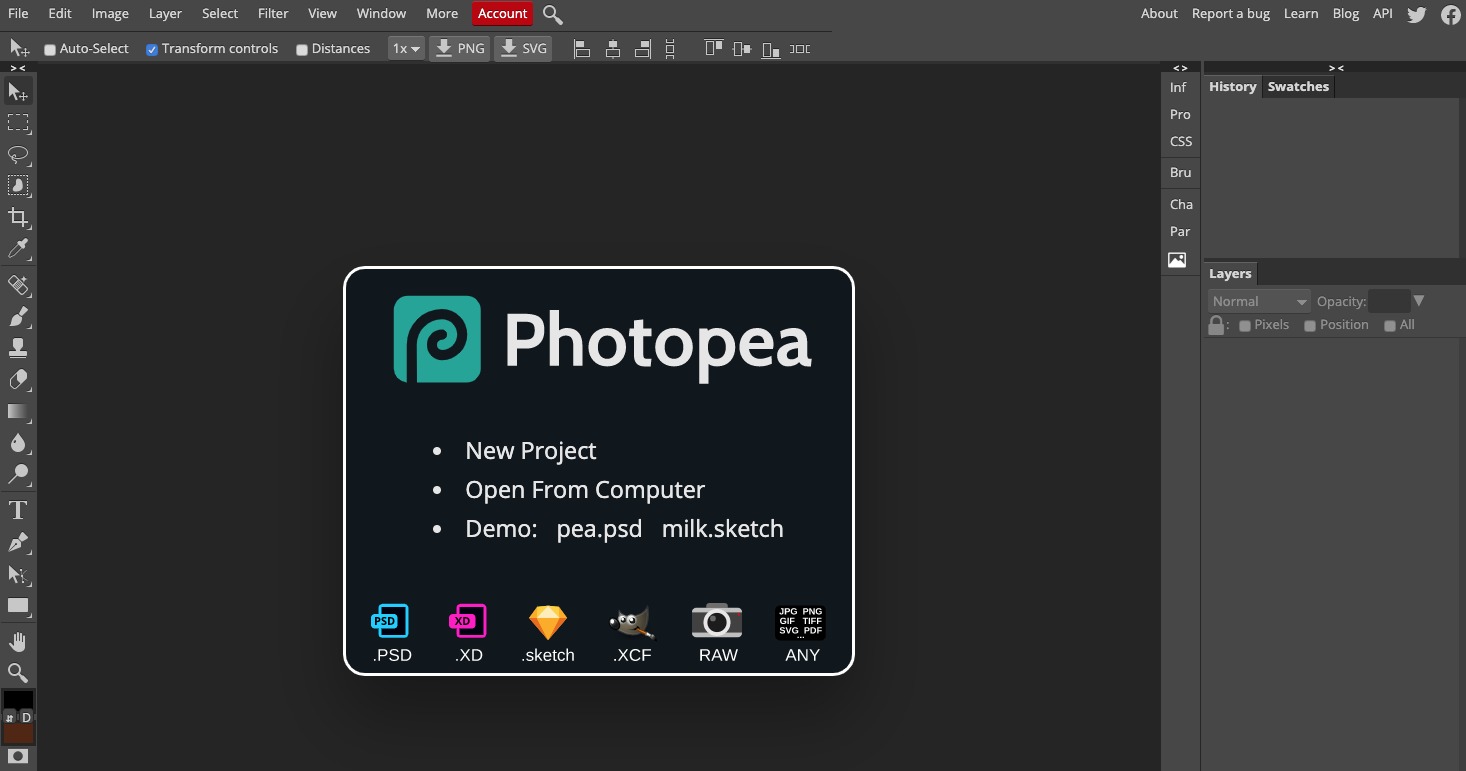Viewport: 1466px width, 771px height.
Task: Open the Image menu
Action: tap(110, 14)
